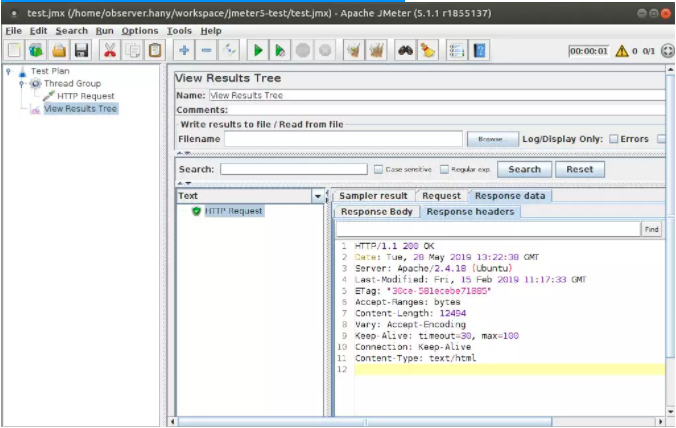Open the Help menu
The width and height of the screenshot is (676, 428).
[211, 31]
